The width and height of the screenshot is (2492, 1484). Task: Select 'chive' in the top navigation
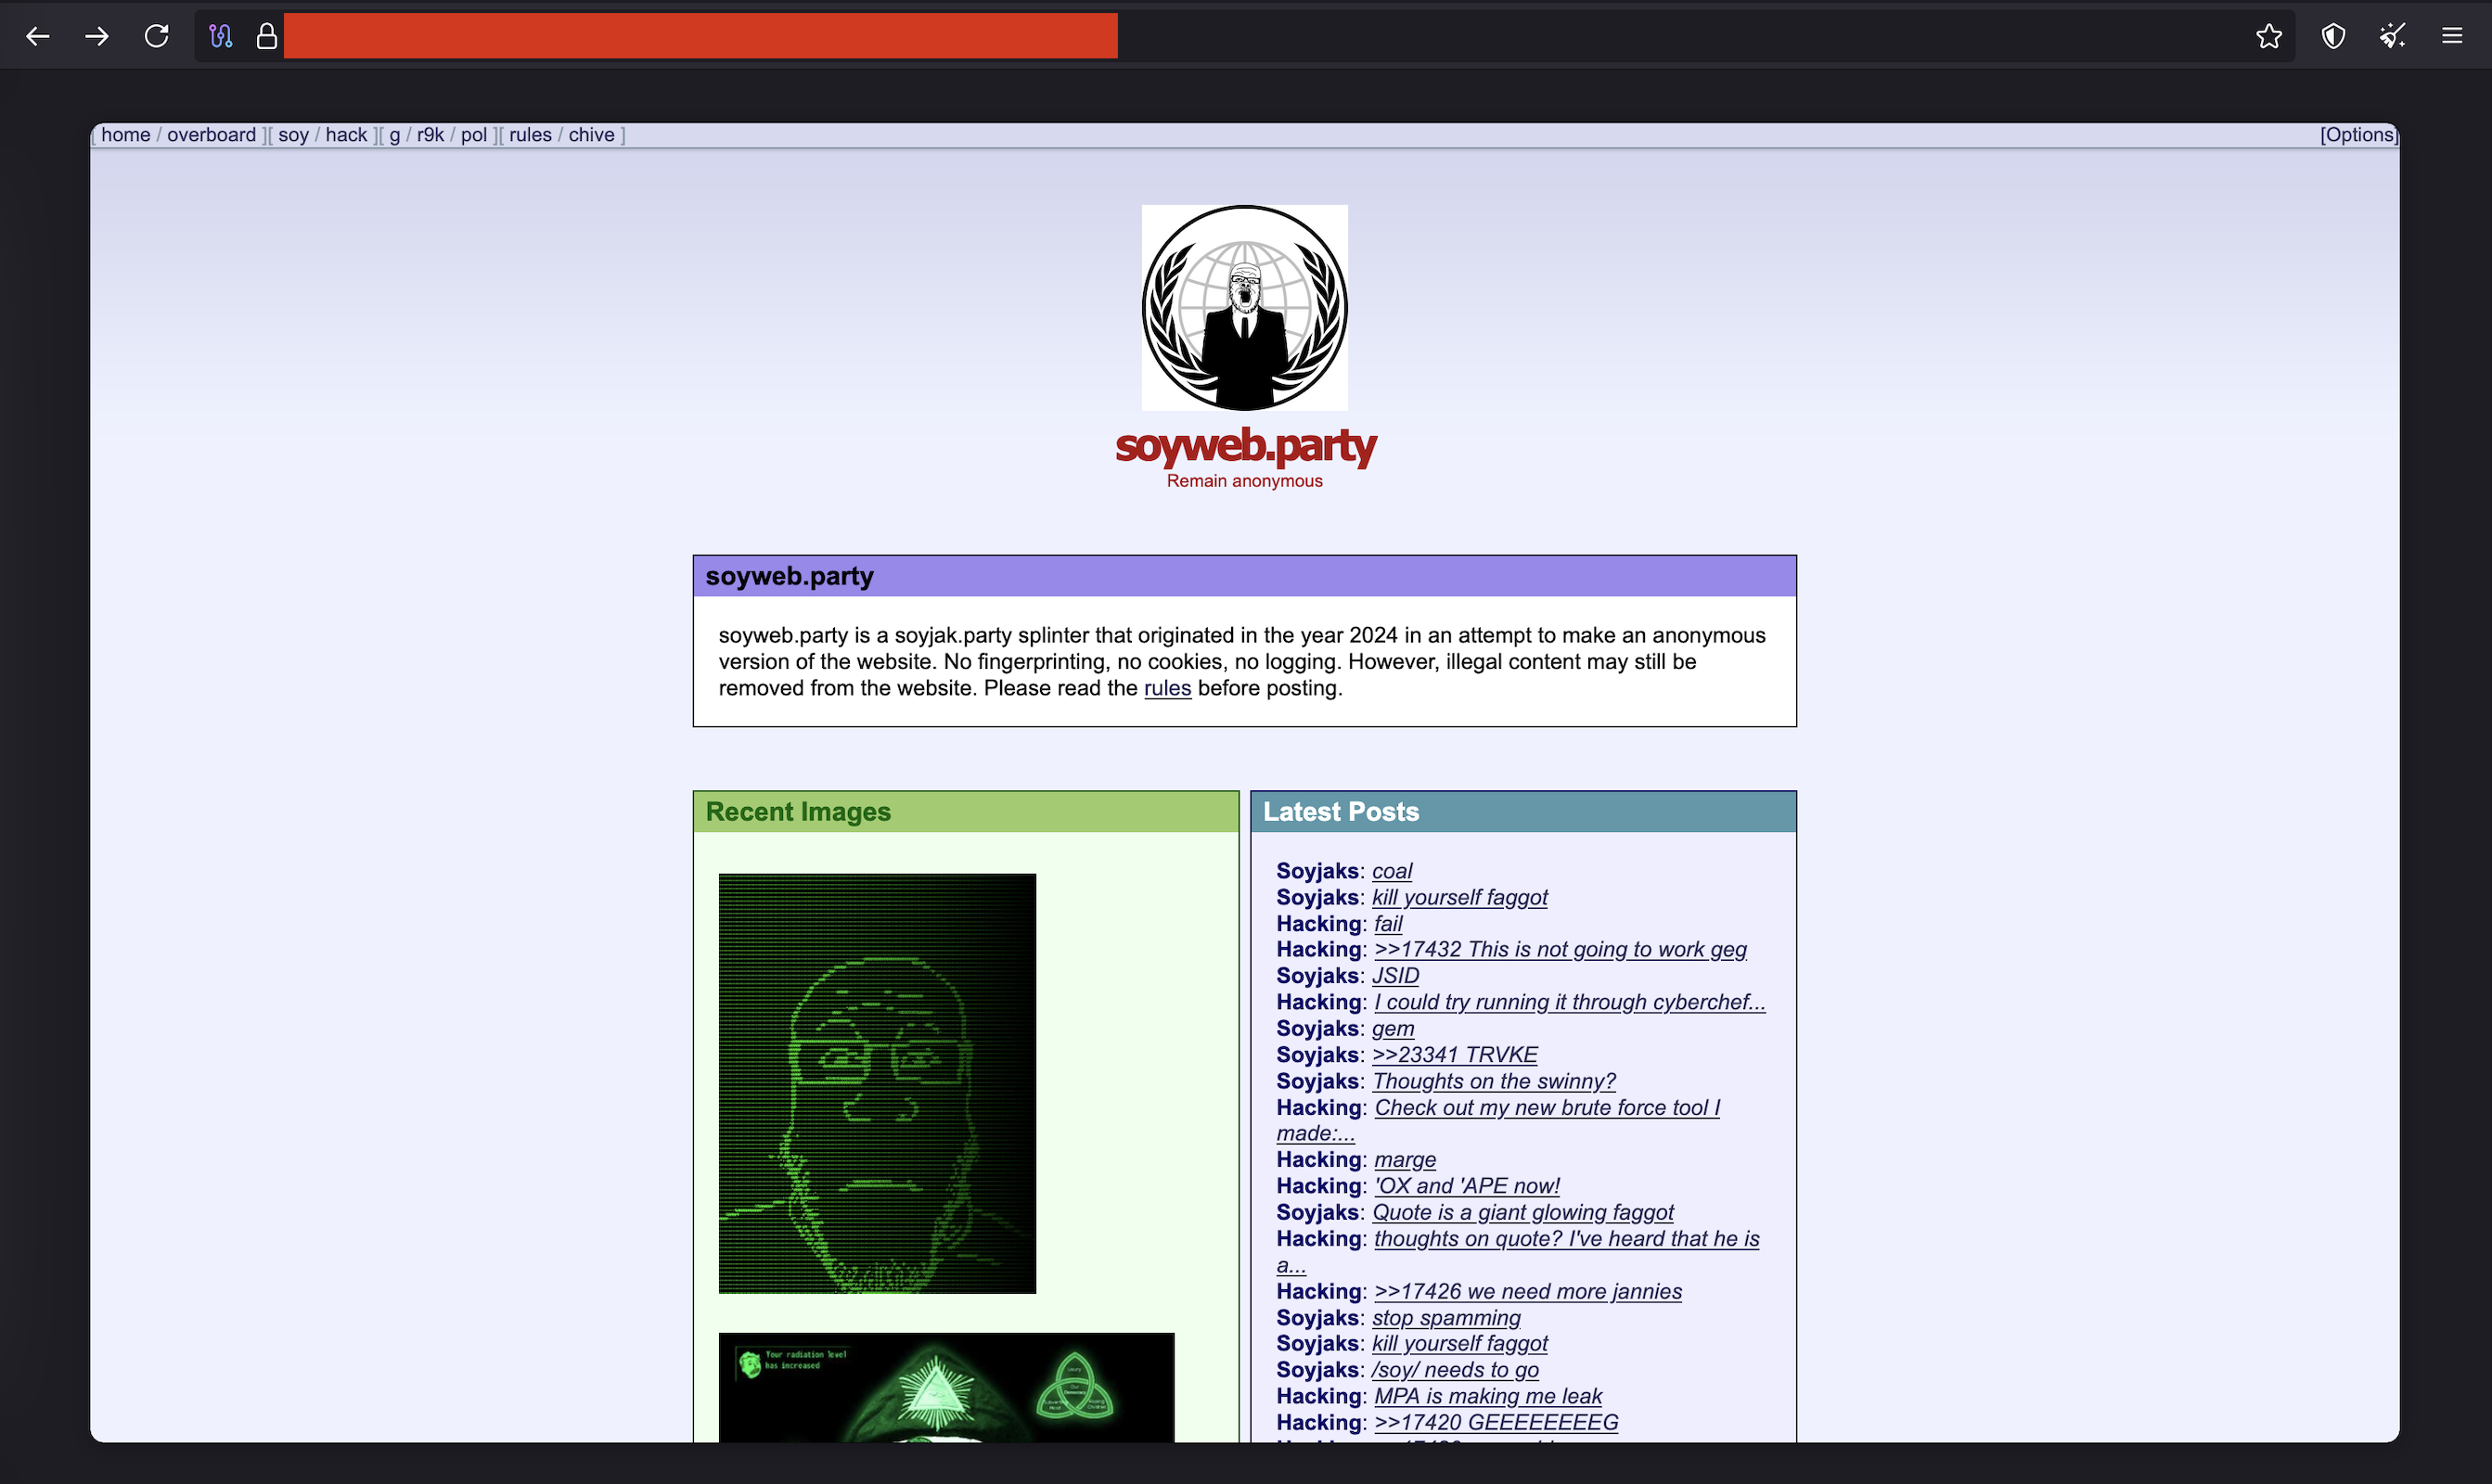pyautogui.click(x=591, y=135)
